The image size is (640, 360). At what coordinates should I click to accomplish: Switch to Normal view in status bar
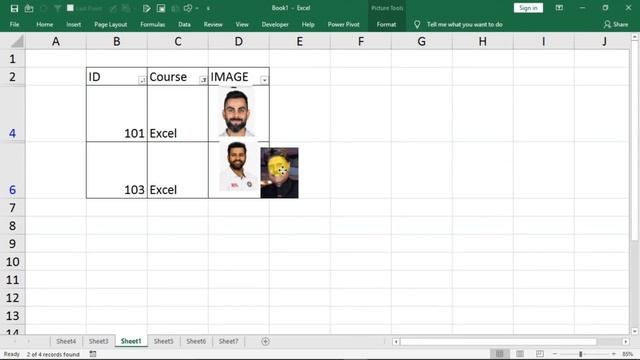click(500, 354)
